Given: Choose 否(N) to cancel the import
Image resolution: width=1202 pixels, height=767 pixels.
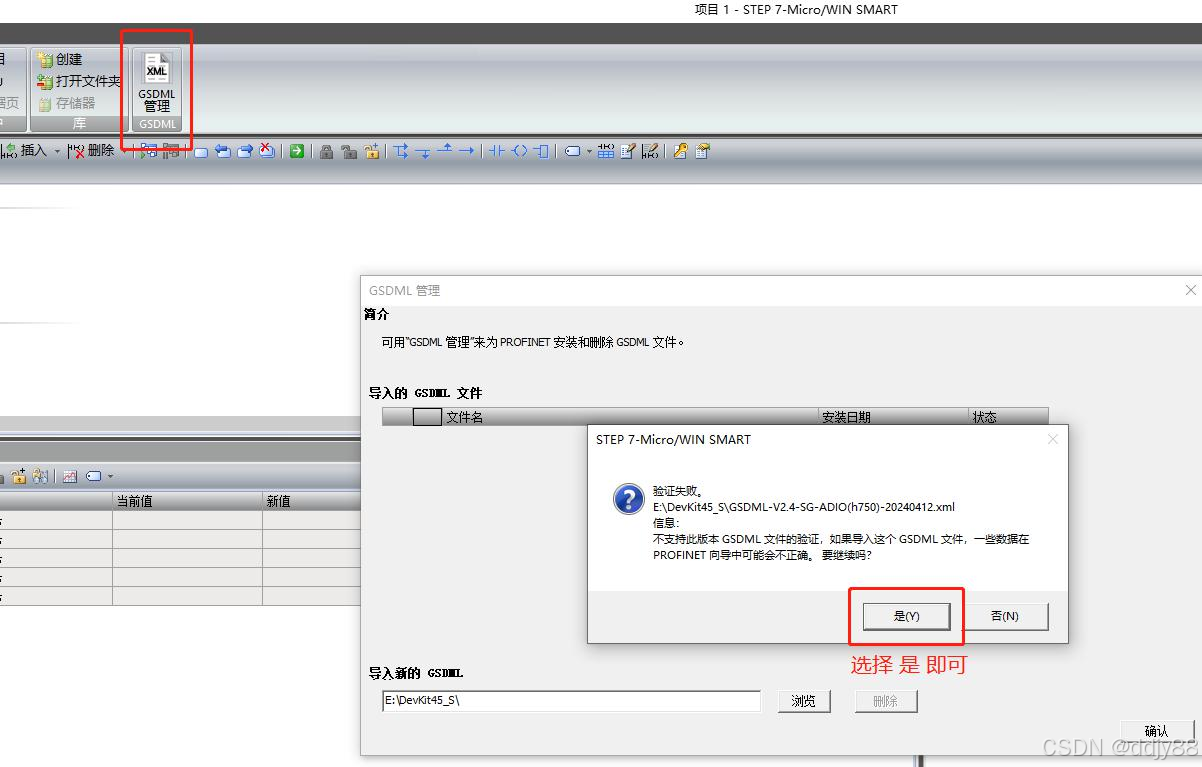Looking at the screenshot, I should click(x=1004, y=616).
